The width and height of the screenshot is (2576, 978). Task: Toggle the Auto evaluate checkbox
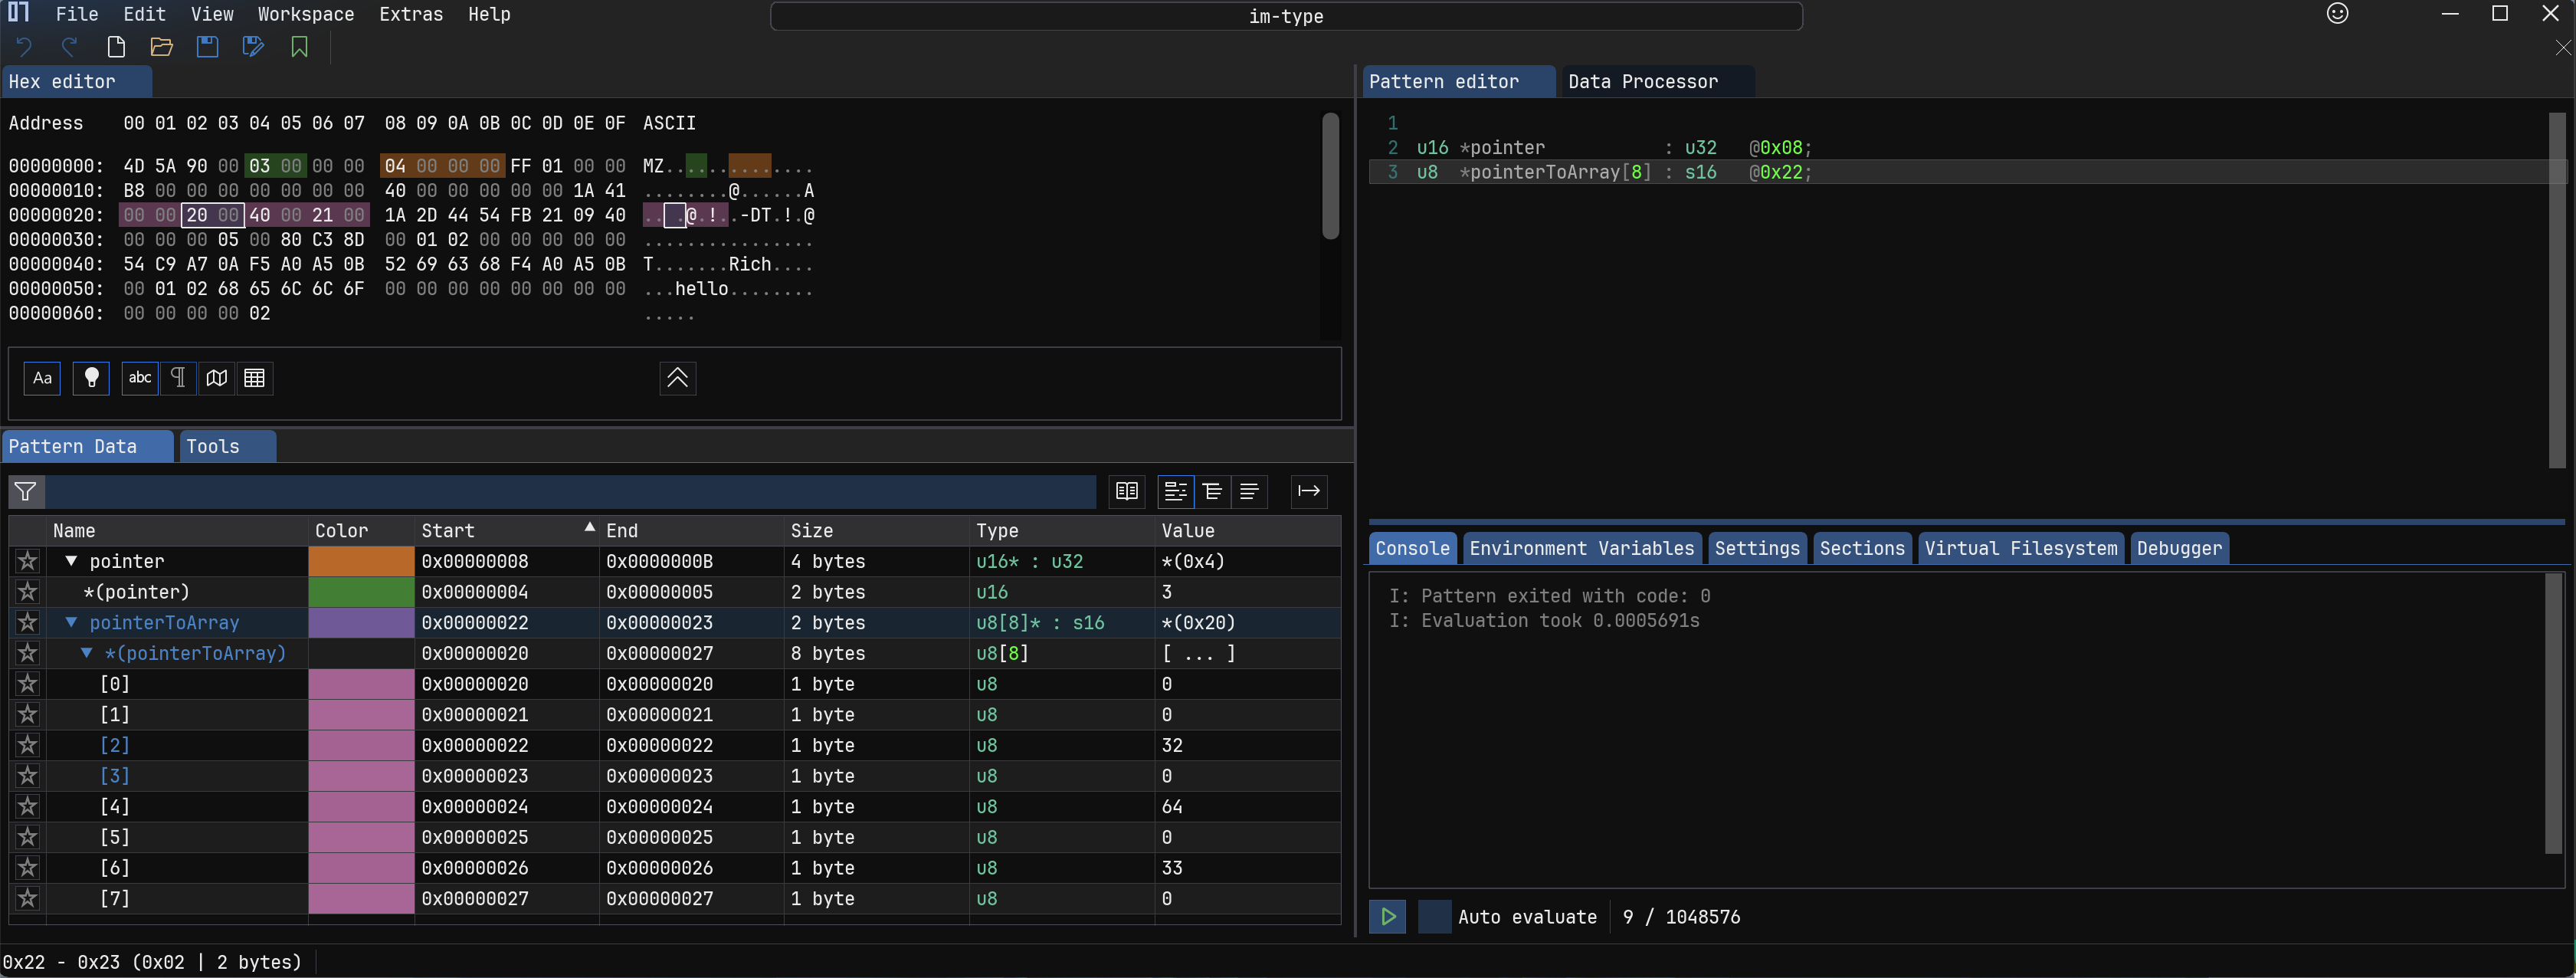(x=1434, y=917)
